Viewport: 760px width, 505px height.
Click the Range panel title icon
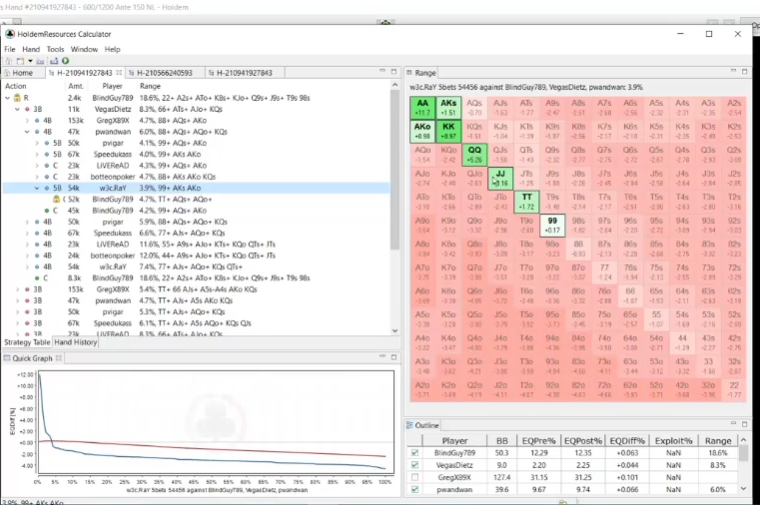click(x=409, y=73)
